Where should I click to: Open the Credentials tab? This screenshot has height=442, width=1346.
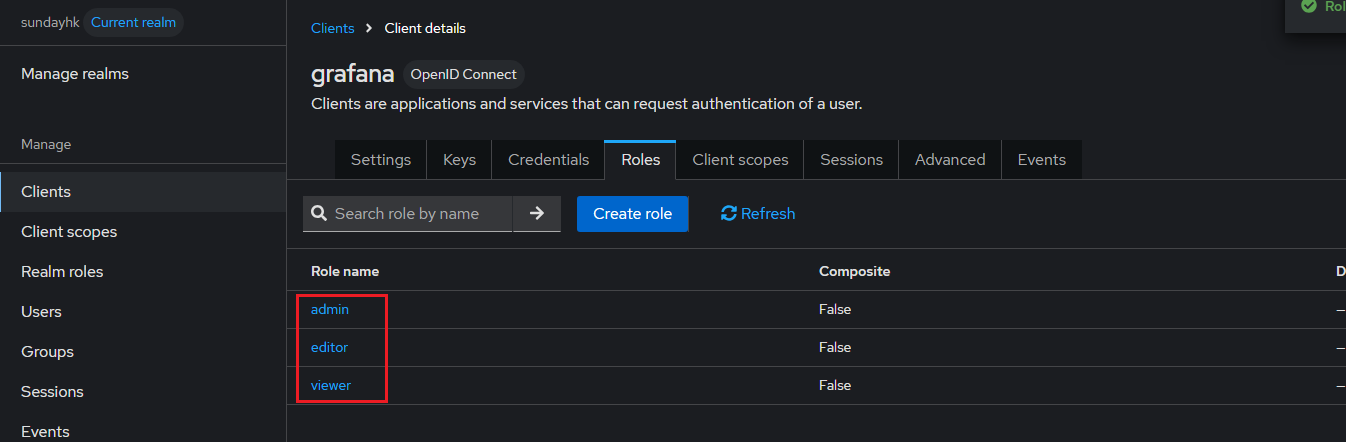pyautogui.click(x=548, y=160)
